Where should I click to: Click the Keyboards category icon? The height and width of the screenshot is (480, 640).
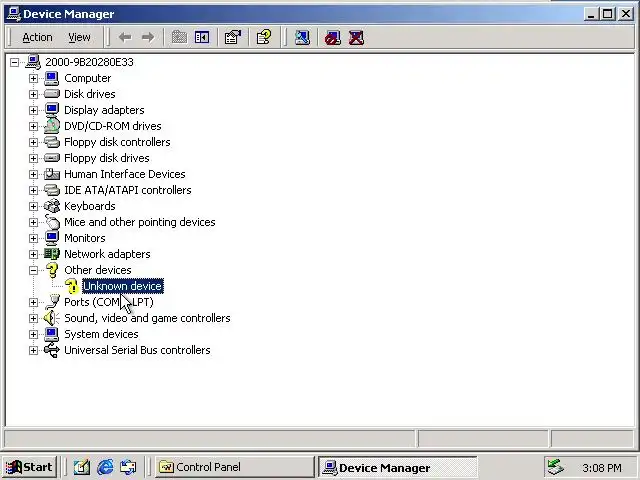52,206
